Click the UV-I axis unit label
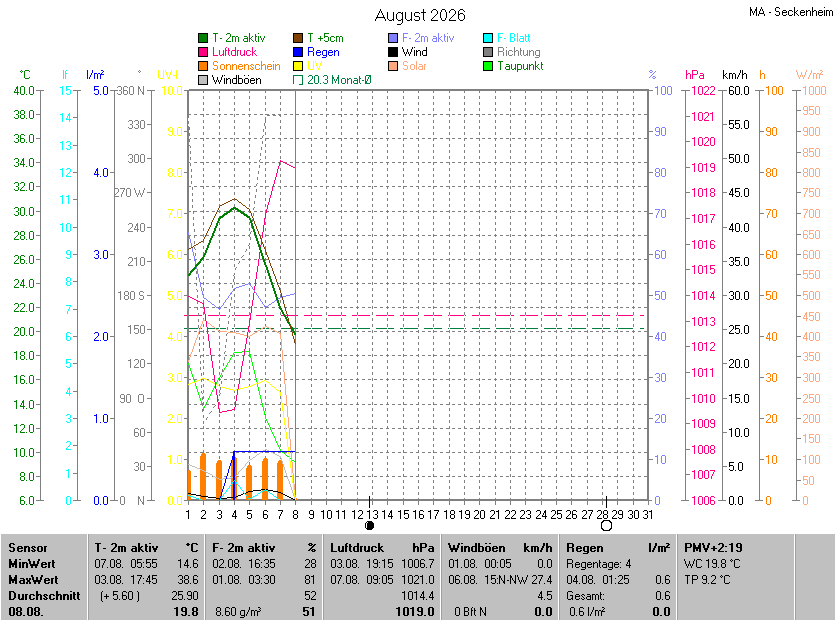 [167, 75]
